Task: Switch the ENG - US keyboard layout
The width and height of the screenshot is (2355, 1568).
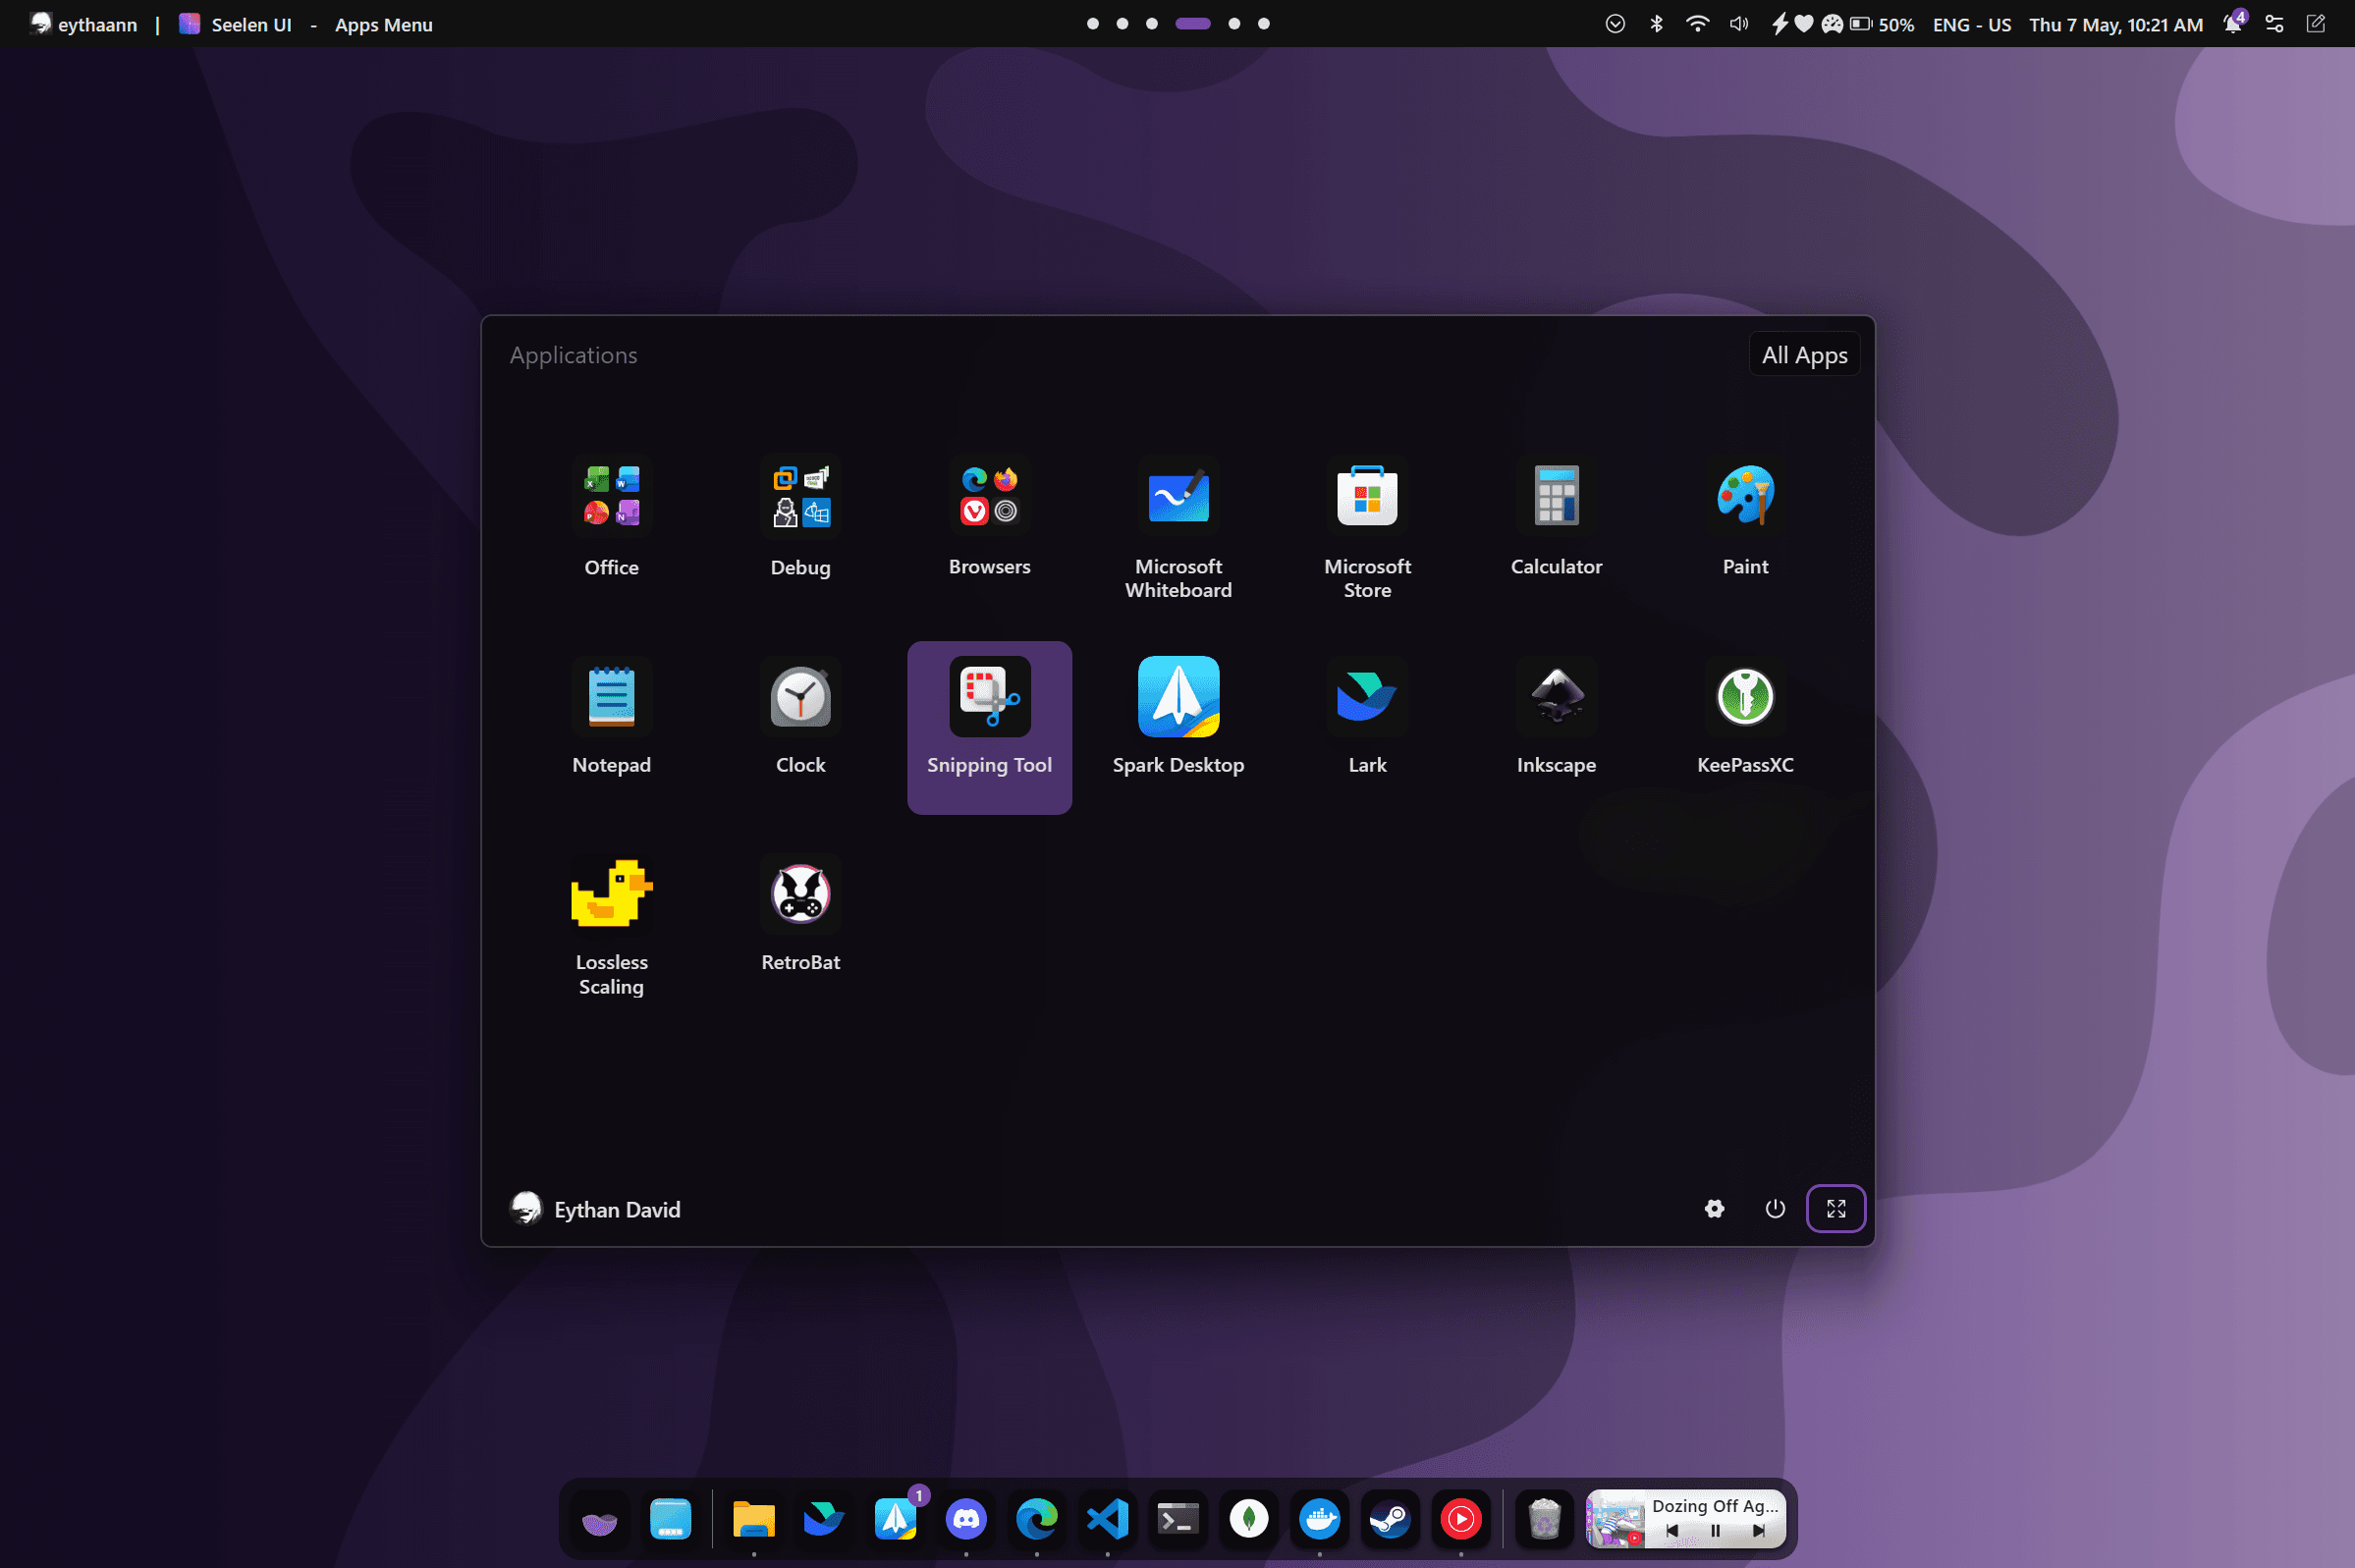Action: (1971, 25)
